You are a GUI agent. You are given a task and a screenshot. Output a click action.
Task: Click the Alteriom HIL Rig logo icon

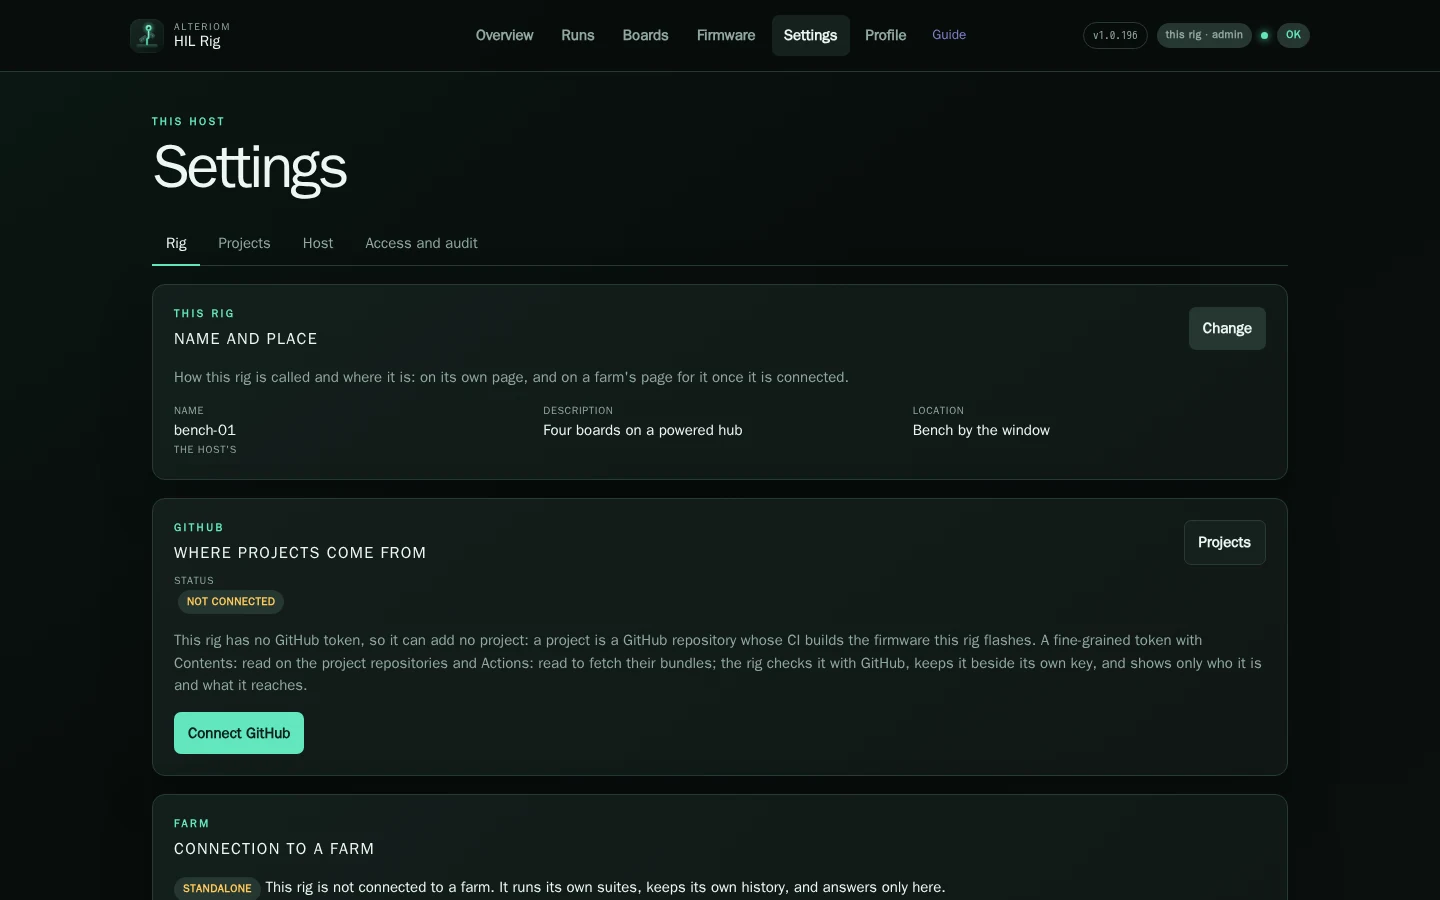[147, 35]
